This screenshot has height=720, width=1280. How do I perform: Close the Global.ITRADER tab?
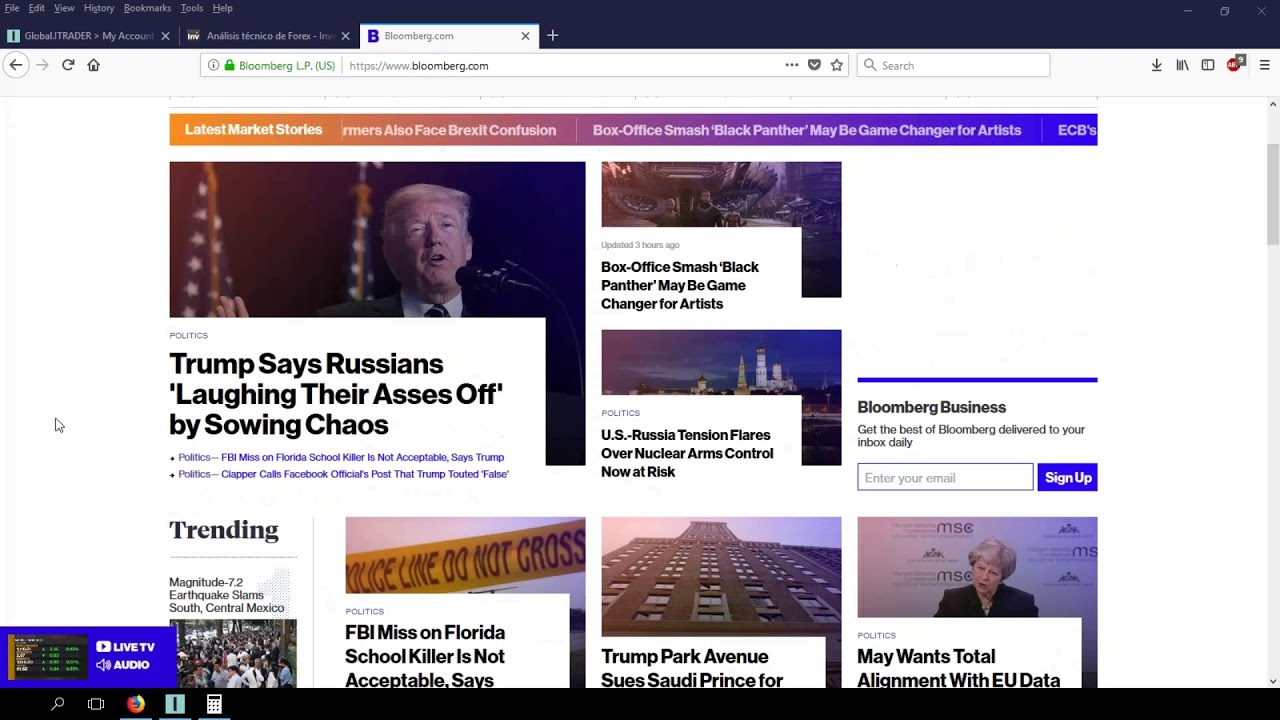point(165,36)
